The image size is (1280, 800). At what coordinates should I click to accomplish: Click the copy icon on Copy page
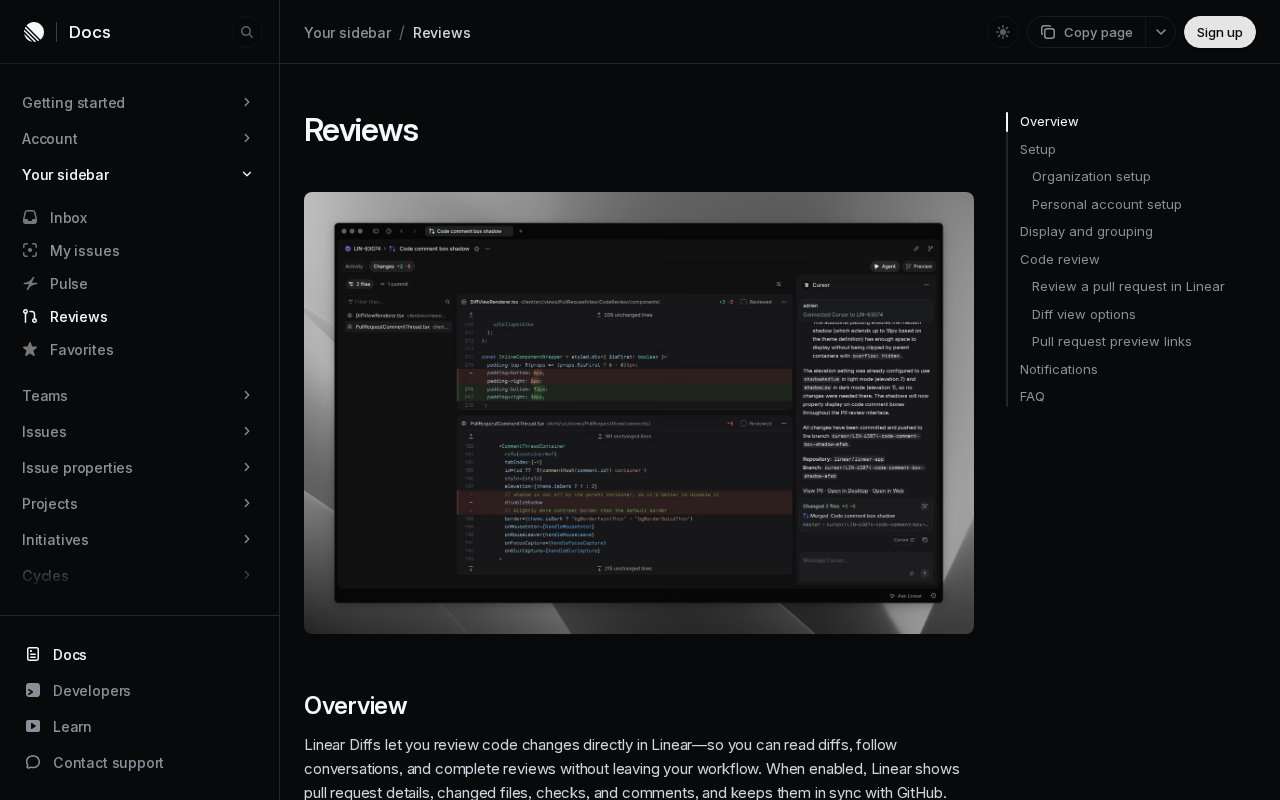1048,32
